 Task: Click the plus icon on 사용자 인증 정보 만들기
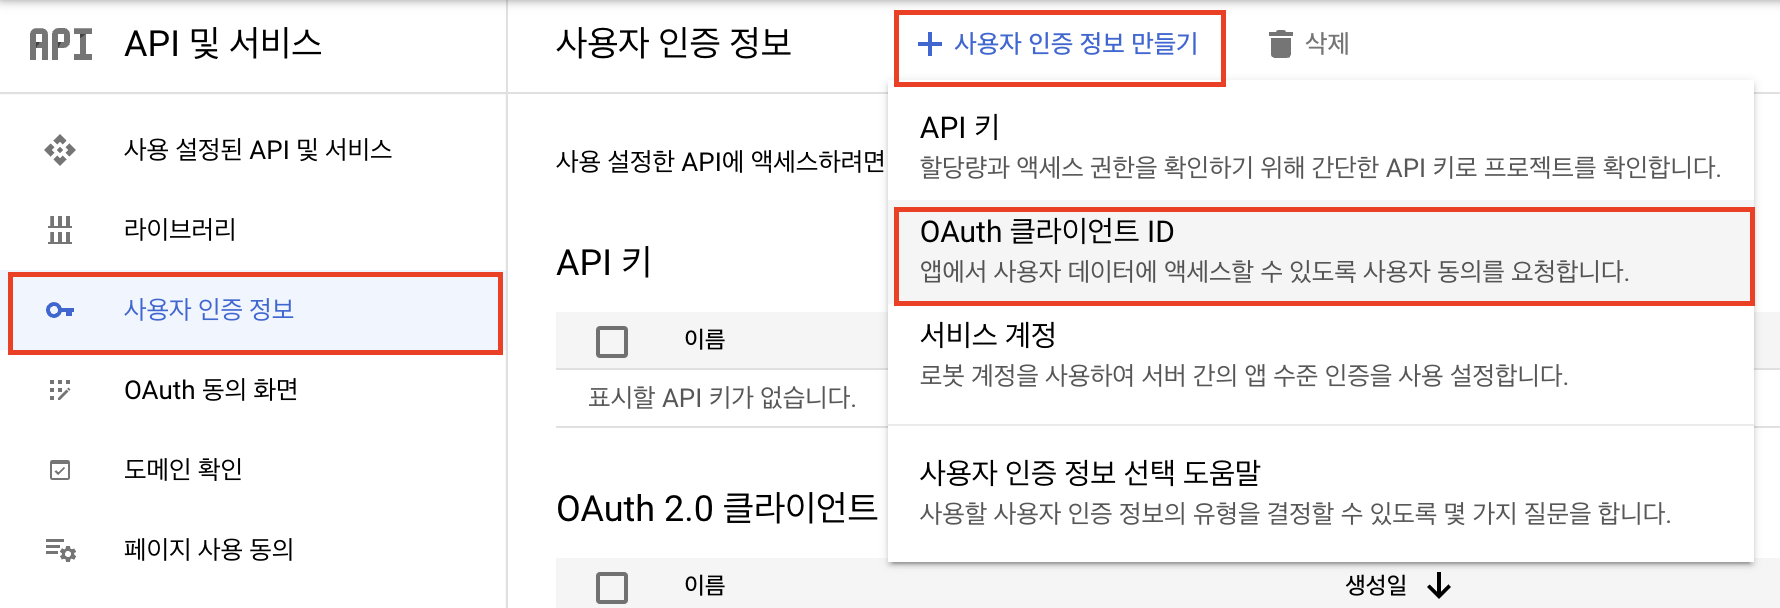930,44
